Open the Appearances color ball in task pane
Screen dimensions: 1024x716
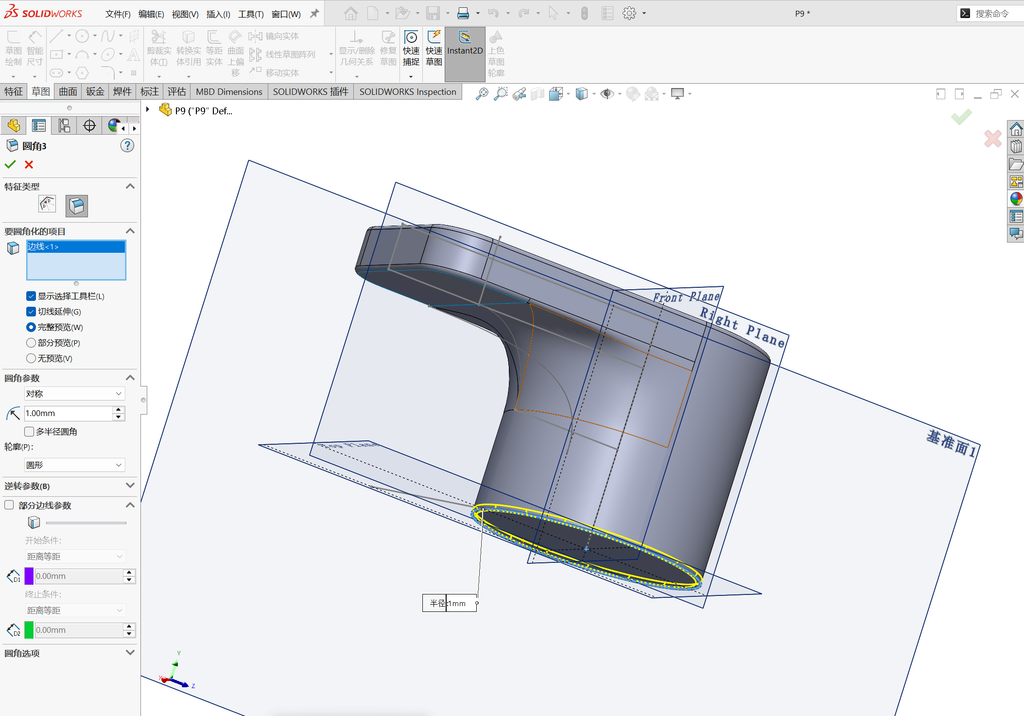(x=1016, y=199)
